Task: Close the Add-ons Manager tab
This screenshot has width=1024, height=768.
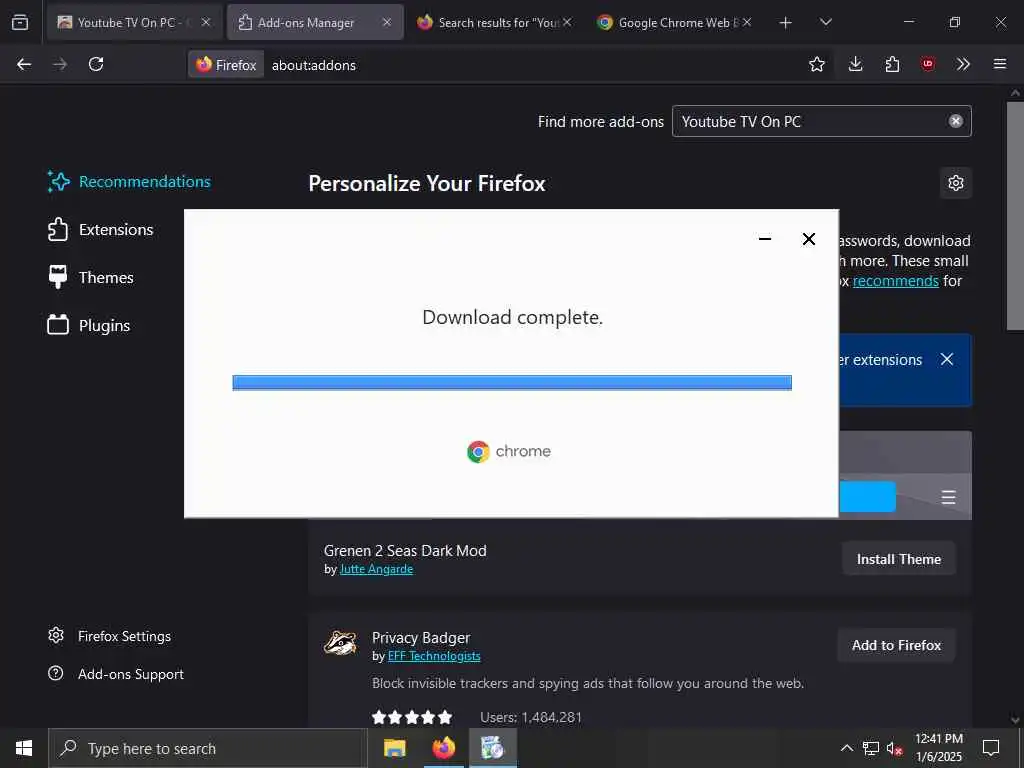Action: [387, 22]
